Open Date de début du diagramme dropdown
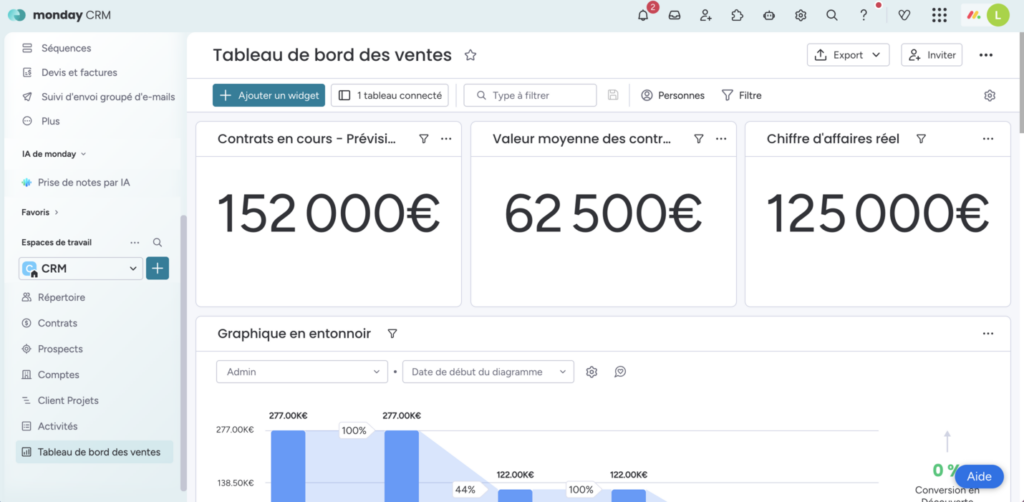Screen dimensions: 1024x502 488,372
